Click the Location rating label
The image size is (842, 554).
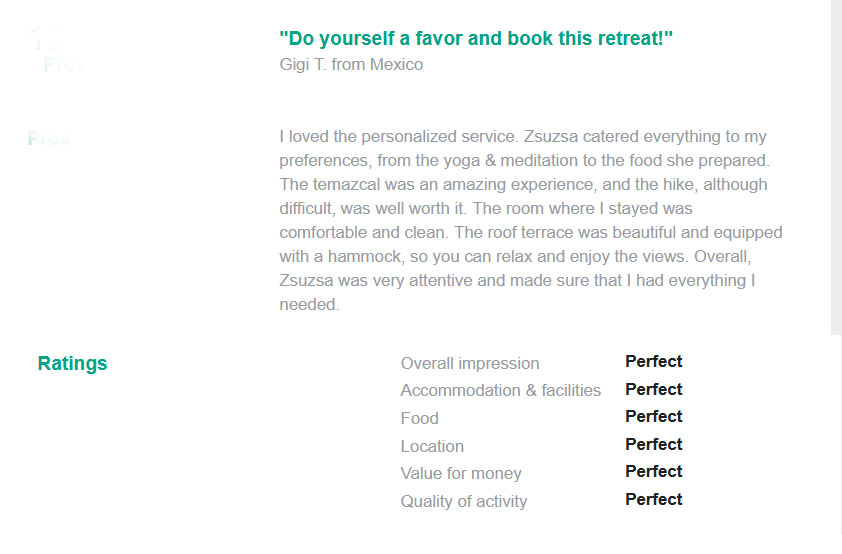(432, 446)
